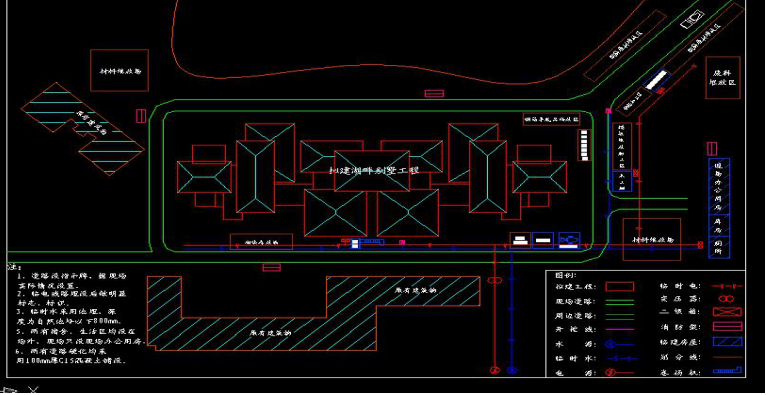Click the 水源 blue symbol in the legend
This screenshot has width=775, height=395.
(620, 344)
